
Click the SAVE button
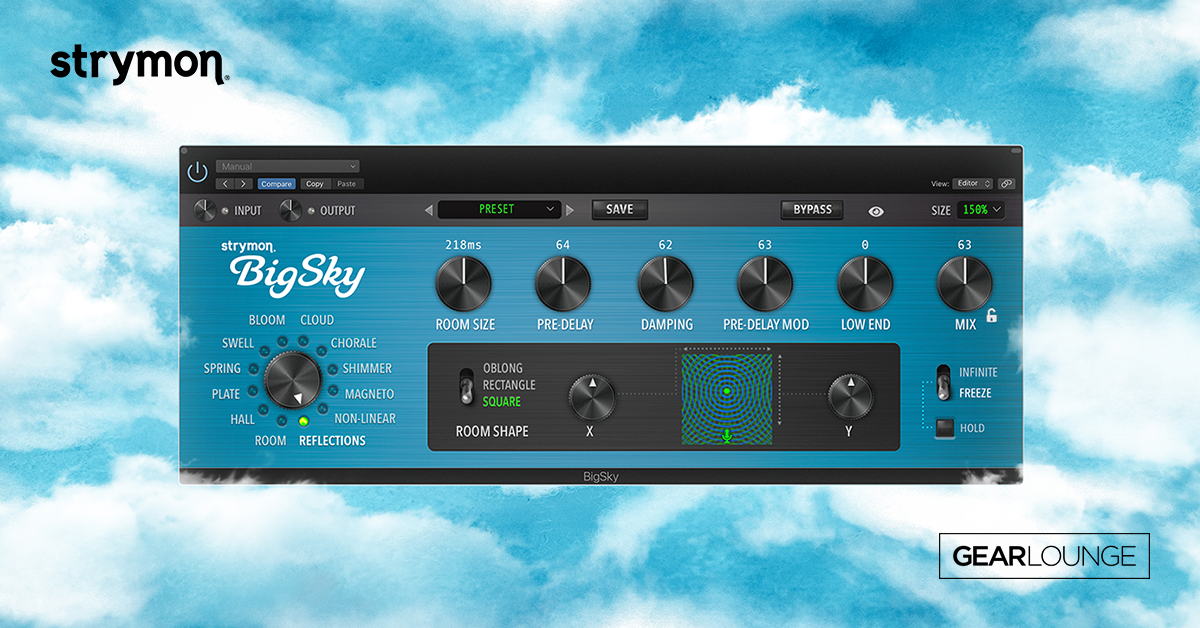pos(619,209)
